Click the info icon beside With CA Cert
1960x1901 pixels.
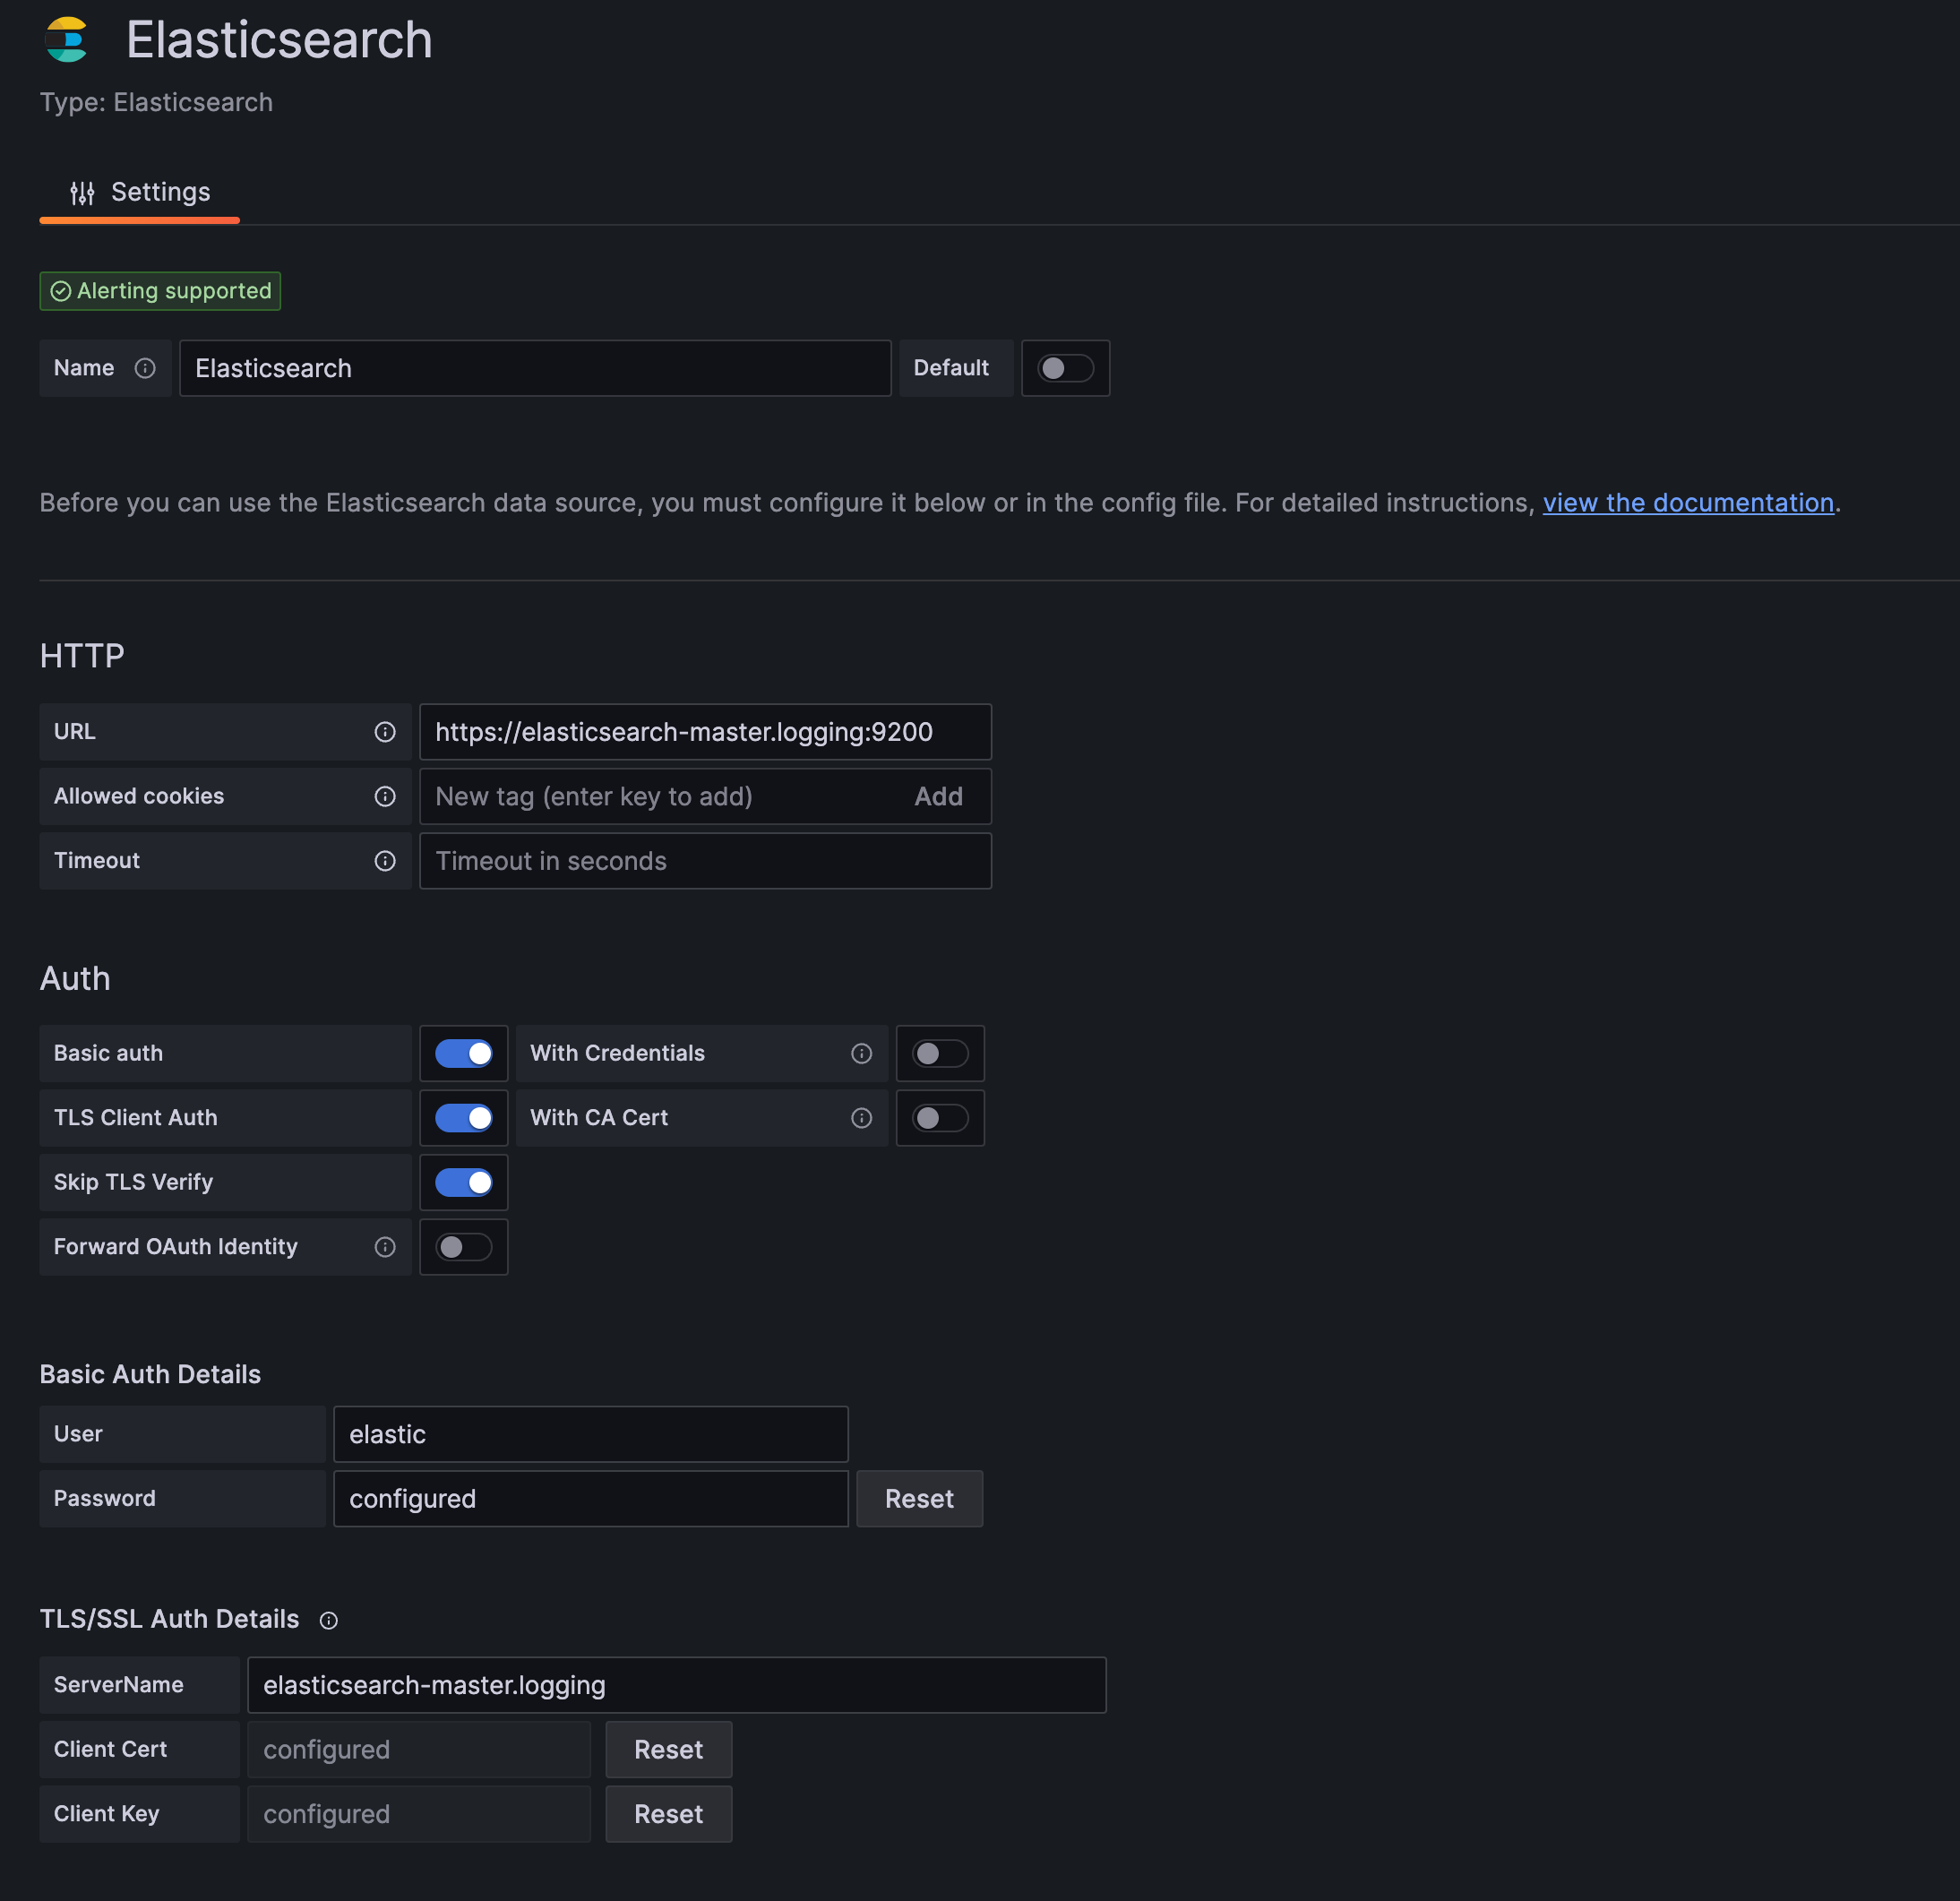coord(861,1118)
